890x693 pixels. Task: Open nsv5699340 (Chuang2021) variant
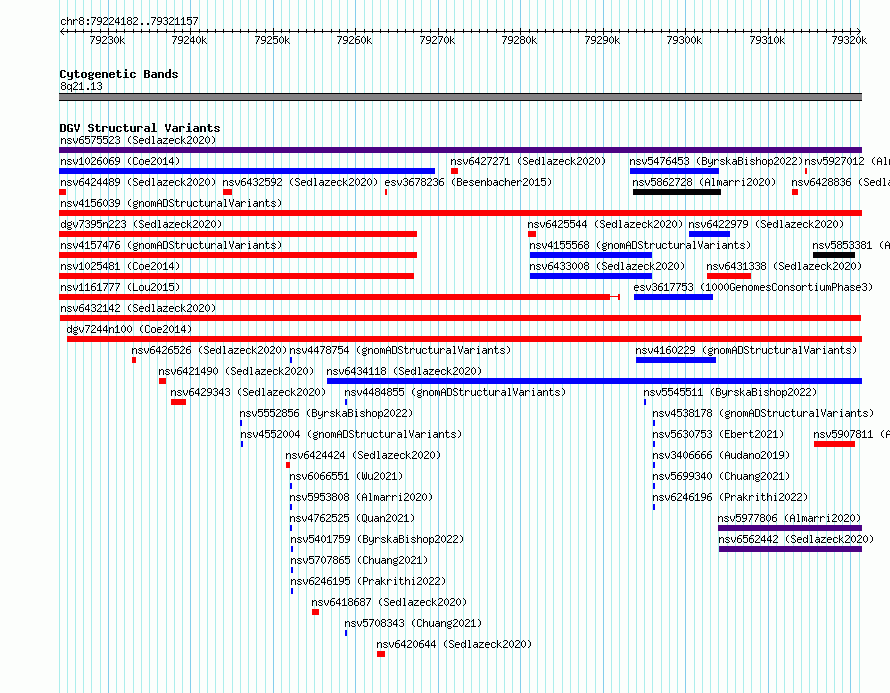point(721,476)
